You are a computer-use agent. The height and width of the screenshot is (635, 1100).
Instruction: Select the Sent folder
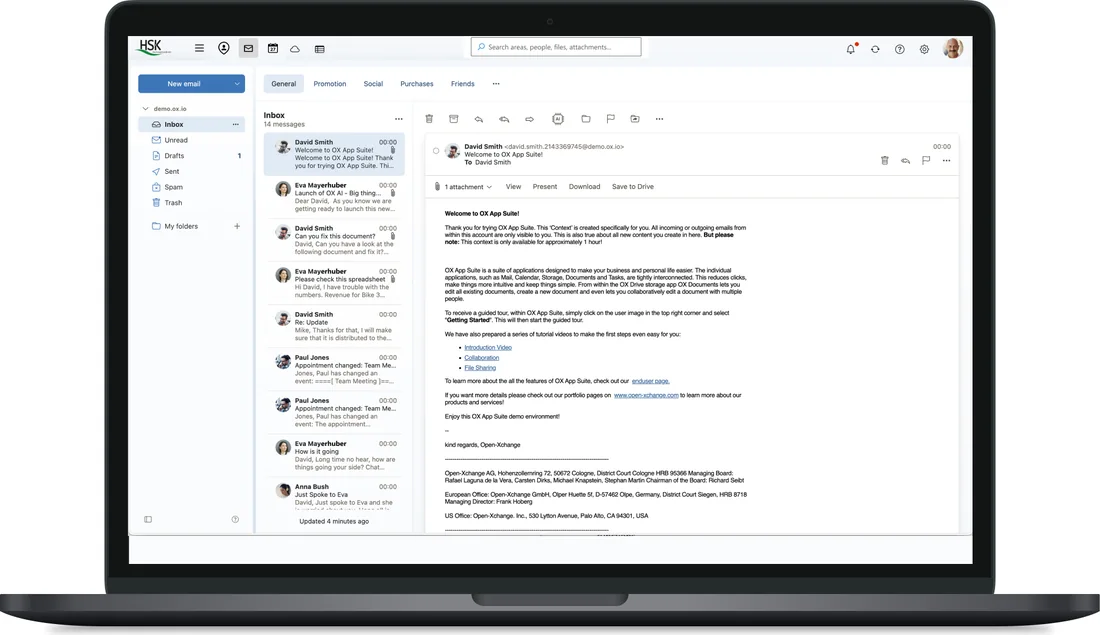[192, 171]
